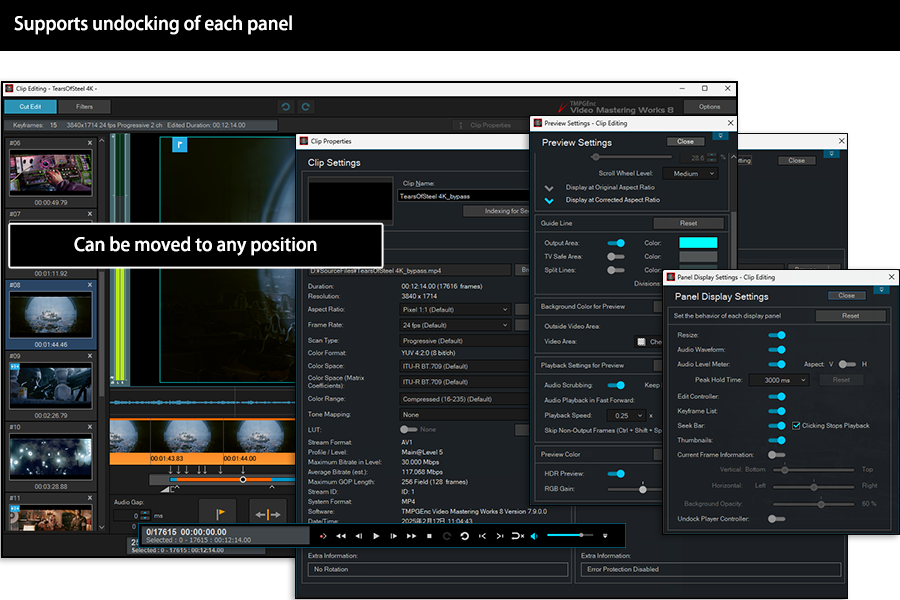Jump to the previous keyframe in player controller
The image size is (900, 600).
pos(482,536)
